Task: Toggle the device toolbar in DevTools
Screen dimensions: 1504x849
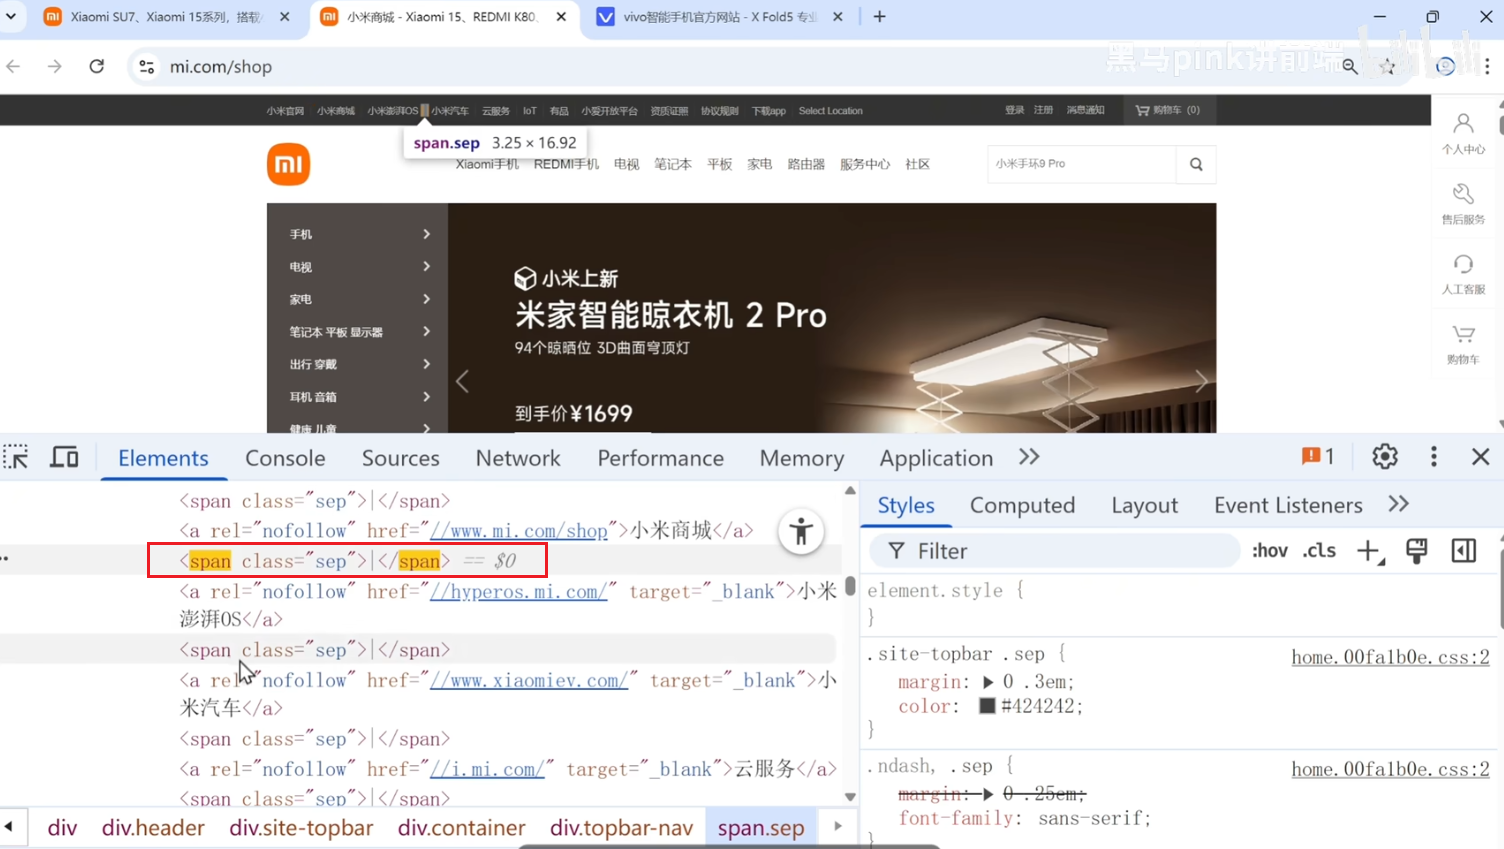Action: click(x=65, y=457)
